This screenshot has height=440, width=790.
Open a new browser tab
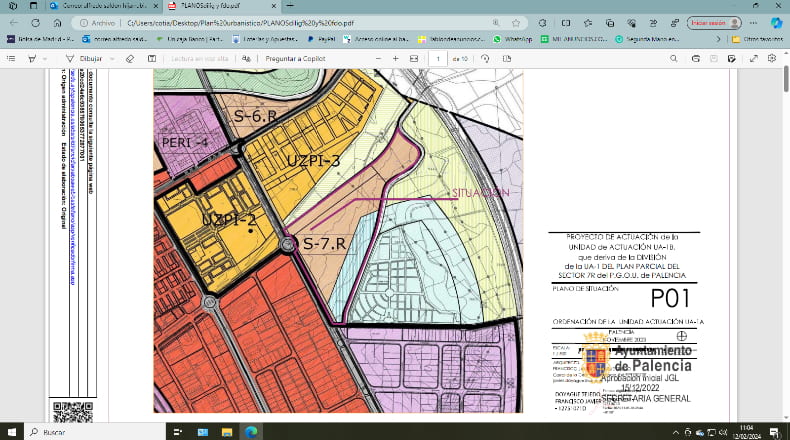(x=290, y=6)
